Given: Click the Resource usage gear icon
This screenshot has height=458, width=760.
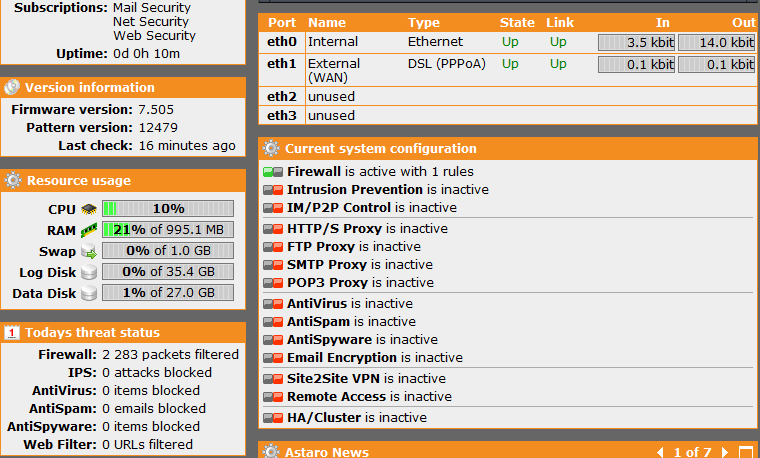Looking at the screenshot, I should (x=13, y=180).
